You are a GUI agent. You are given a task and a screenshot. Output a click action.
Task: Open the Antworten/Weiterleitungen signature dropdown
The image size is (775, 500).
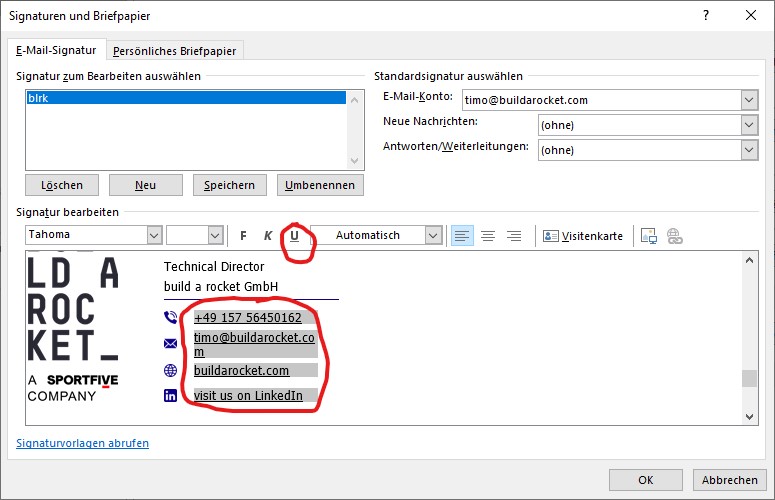coord(749,150)
